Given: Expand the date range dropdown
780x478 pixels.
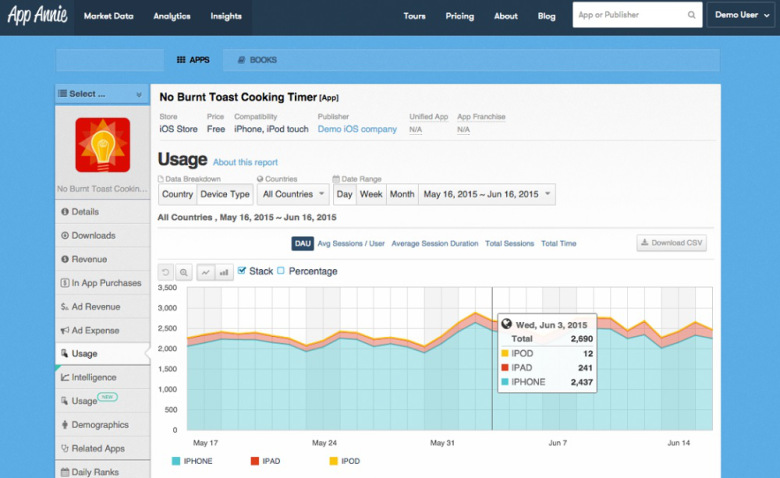Looking at the screenshot, I should tap(487, 194).
